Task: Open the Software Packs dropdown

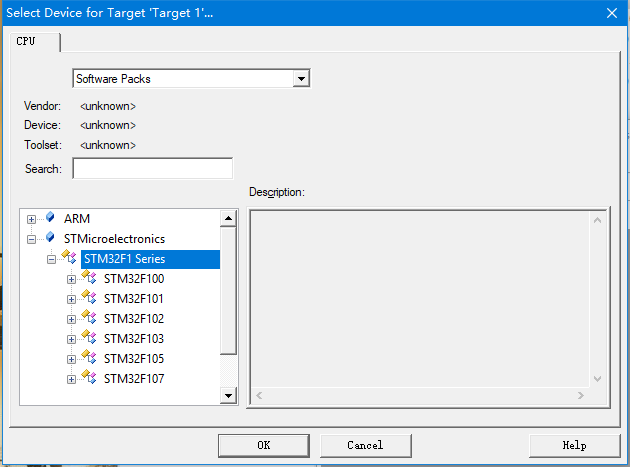Action: [x=301, y=79]
